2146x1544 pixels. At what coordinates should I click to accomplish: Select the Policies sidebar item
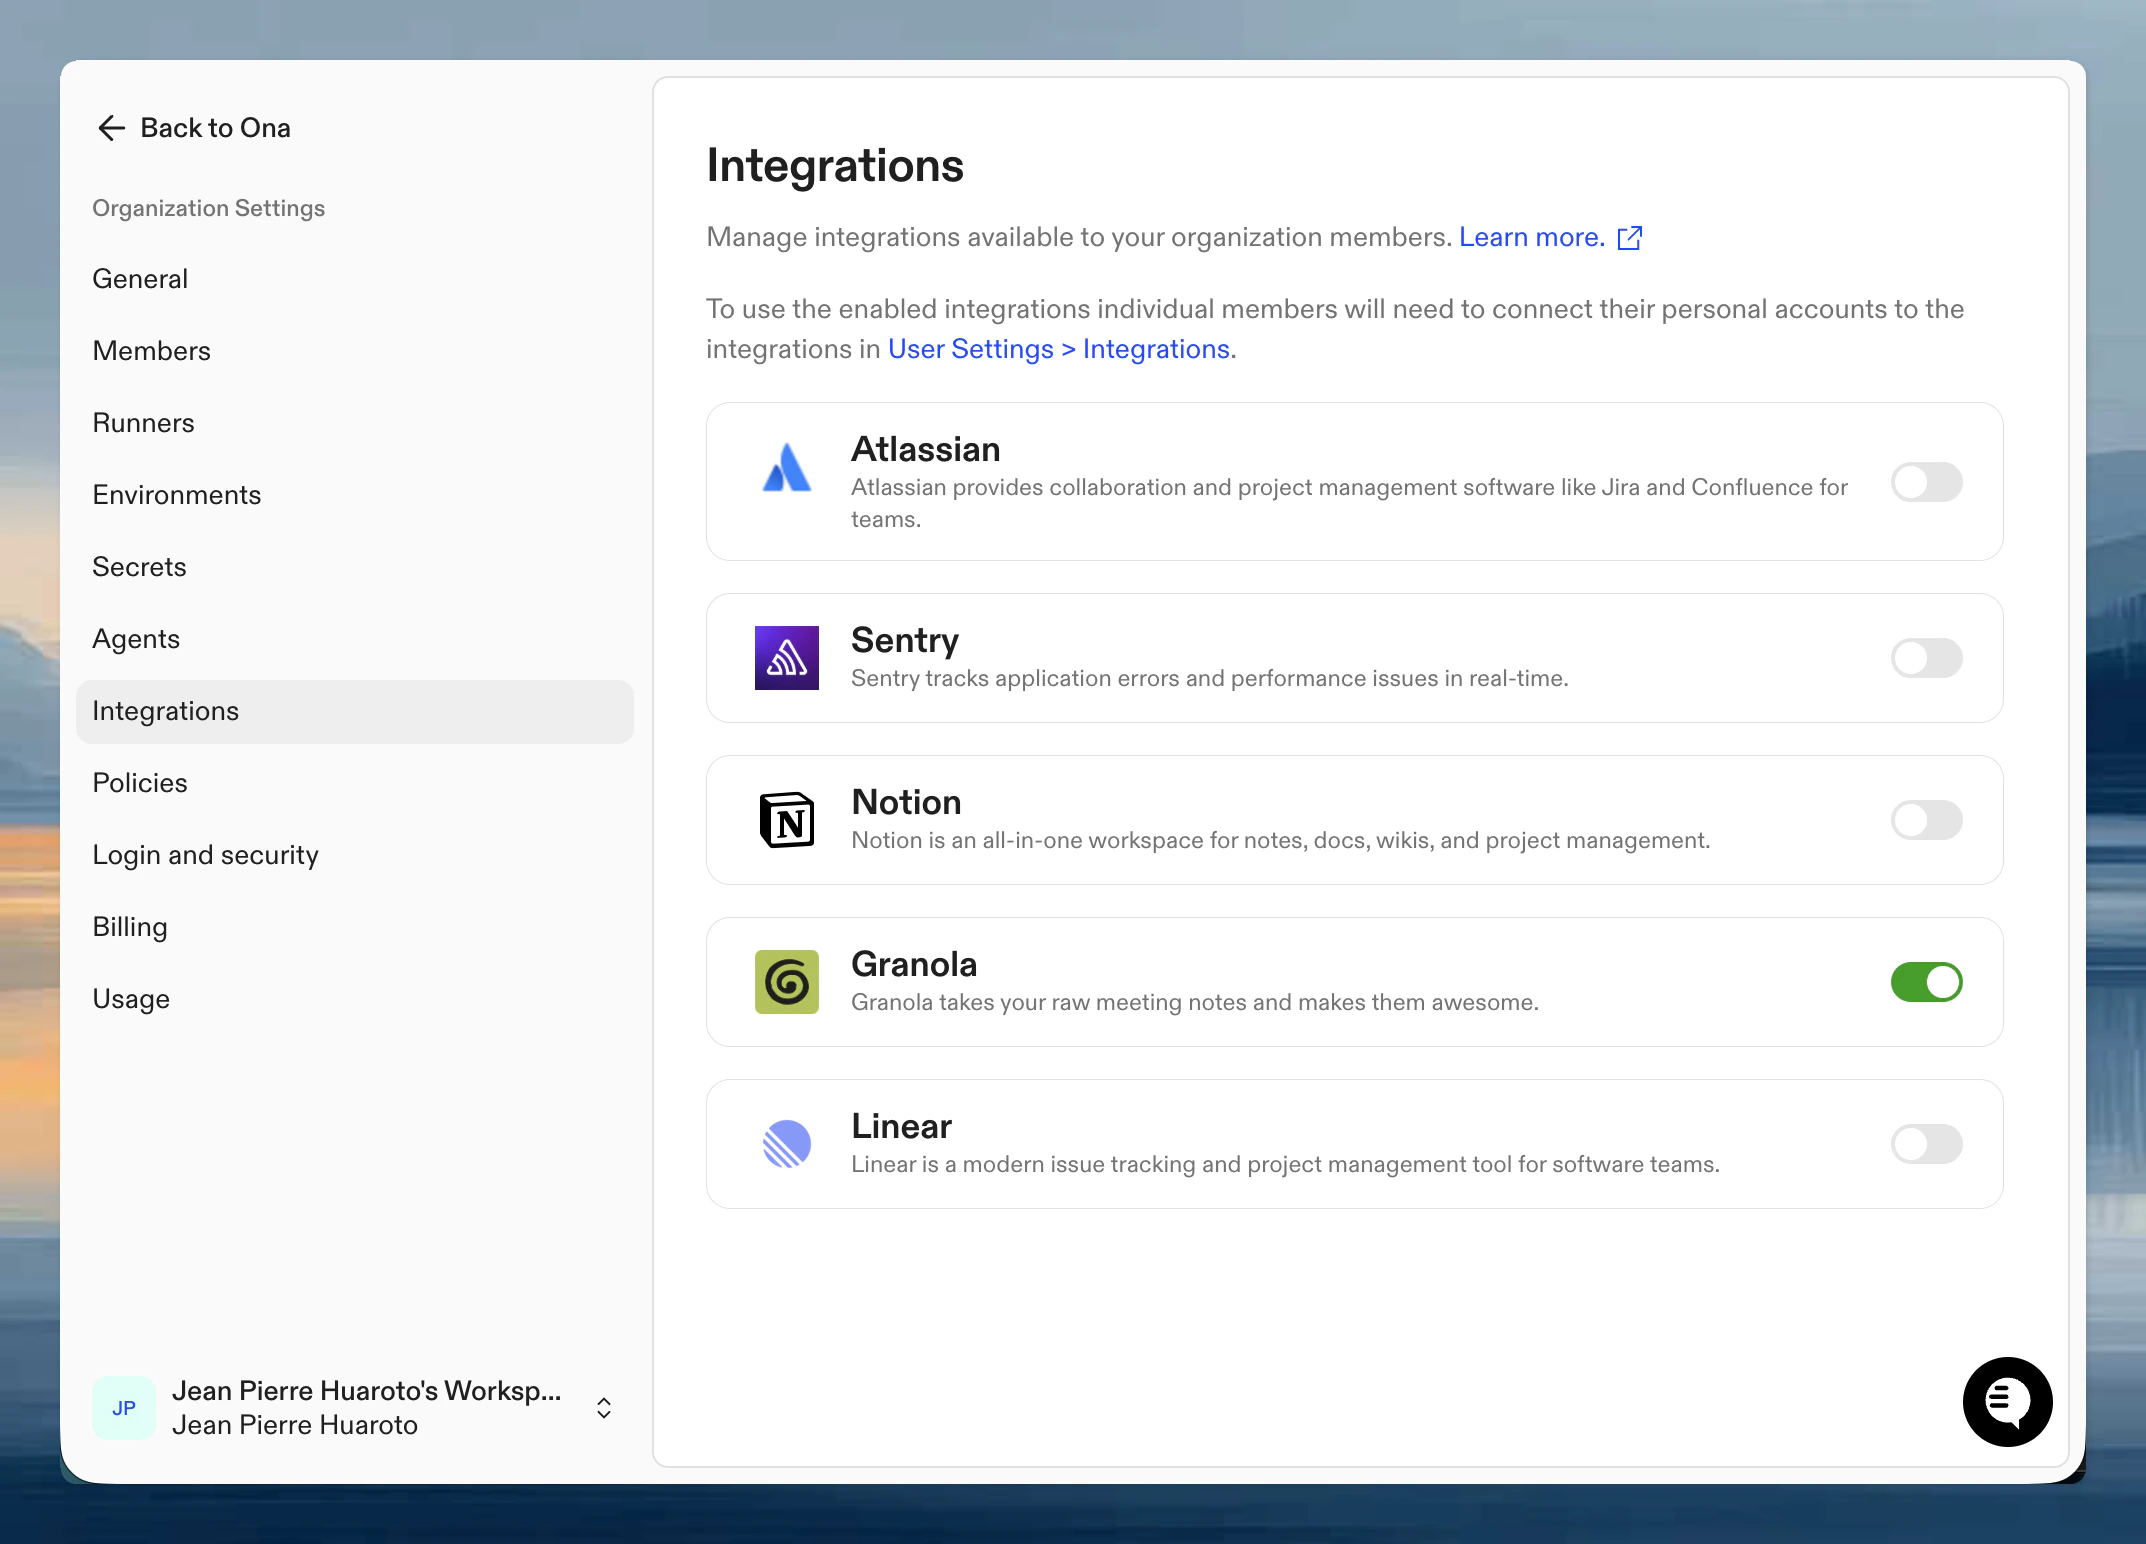[x=140, y=783]
